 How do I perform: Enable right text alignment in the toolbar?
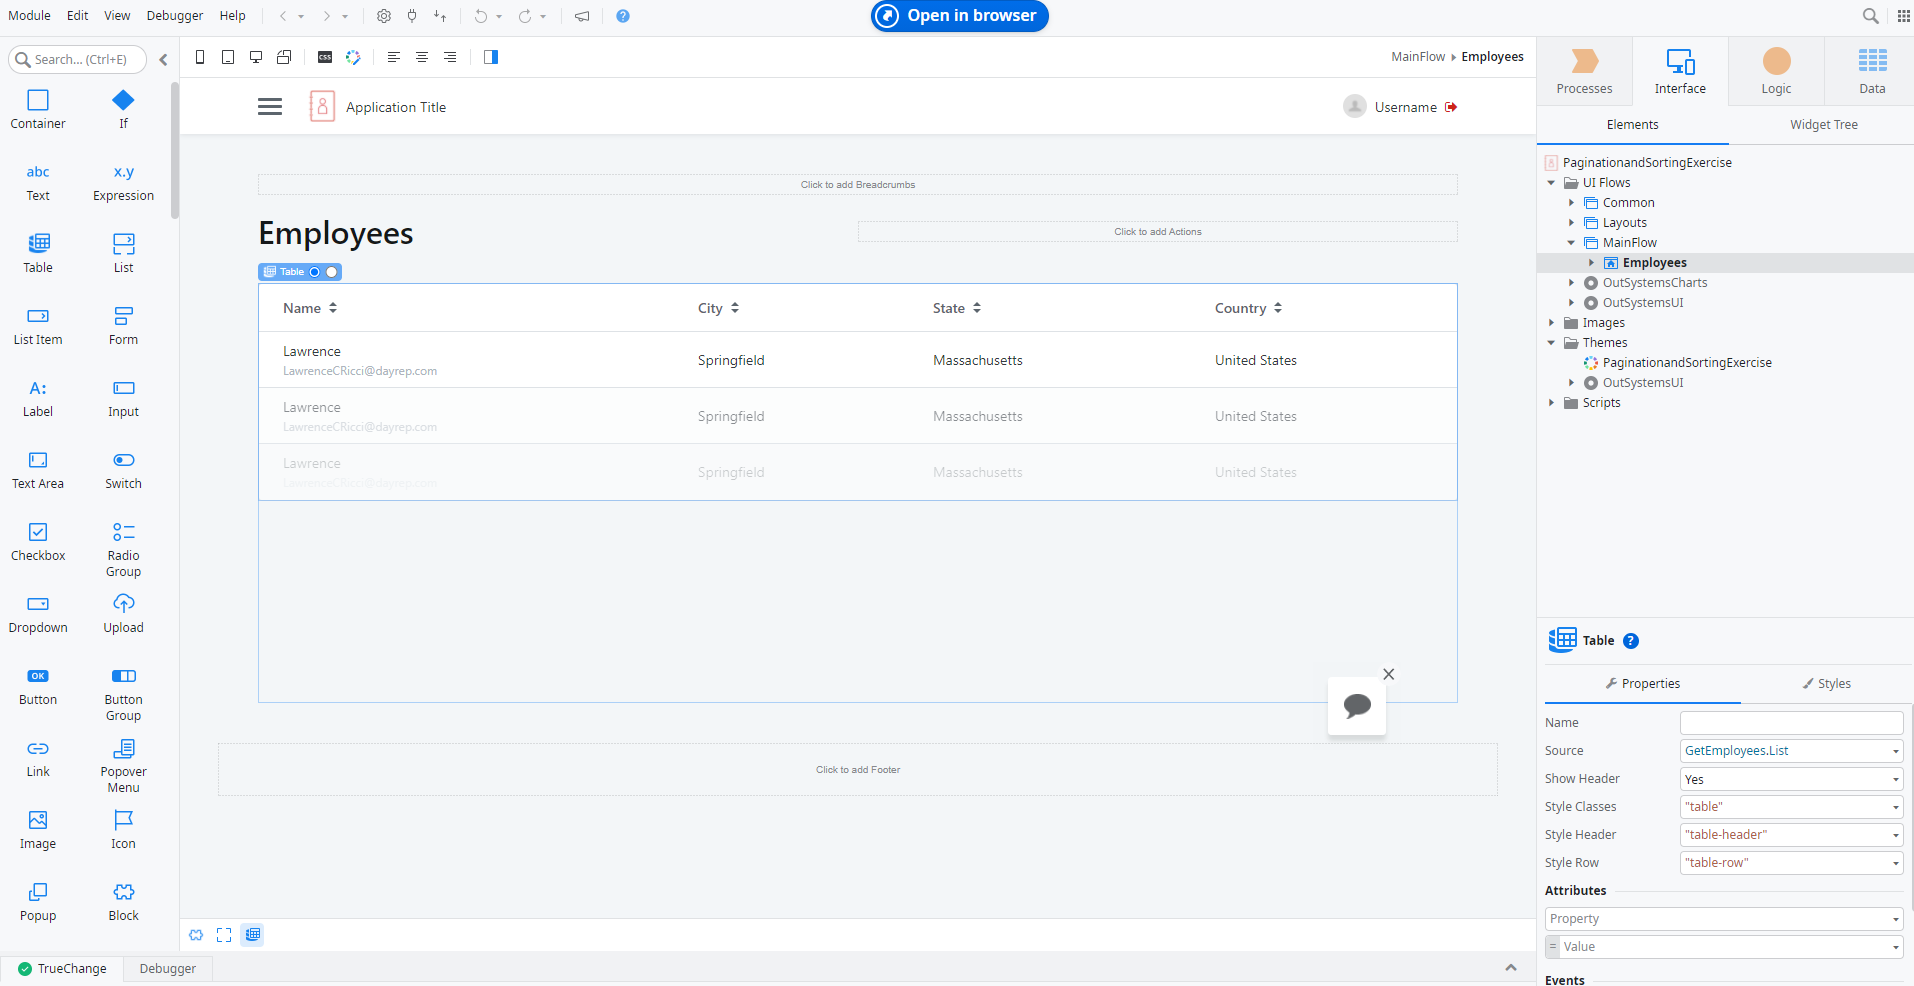449,57
